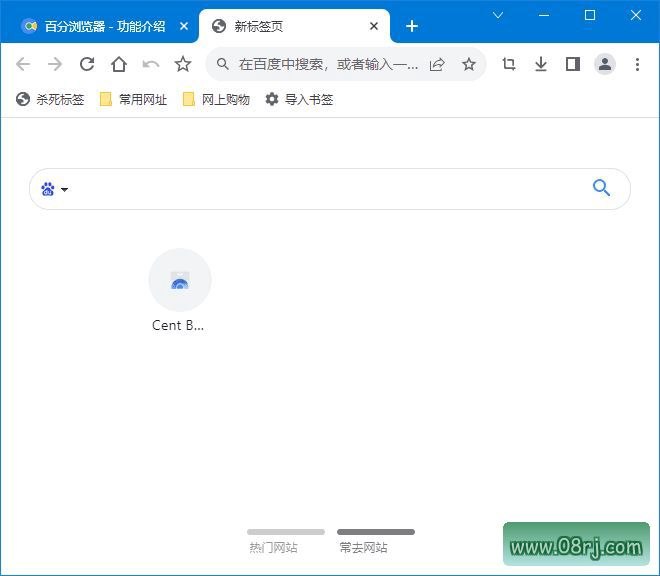
Task: Expand Baidu search engine selector
Action: (55, 189)
